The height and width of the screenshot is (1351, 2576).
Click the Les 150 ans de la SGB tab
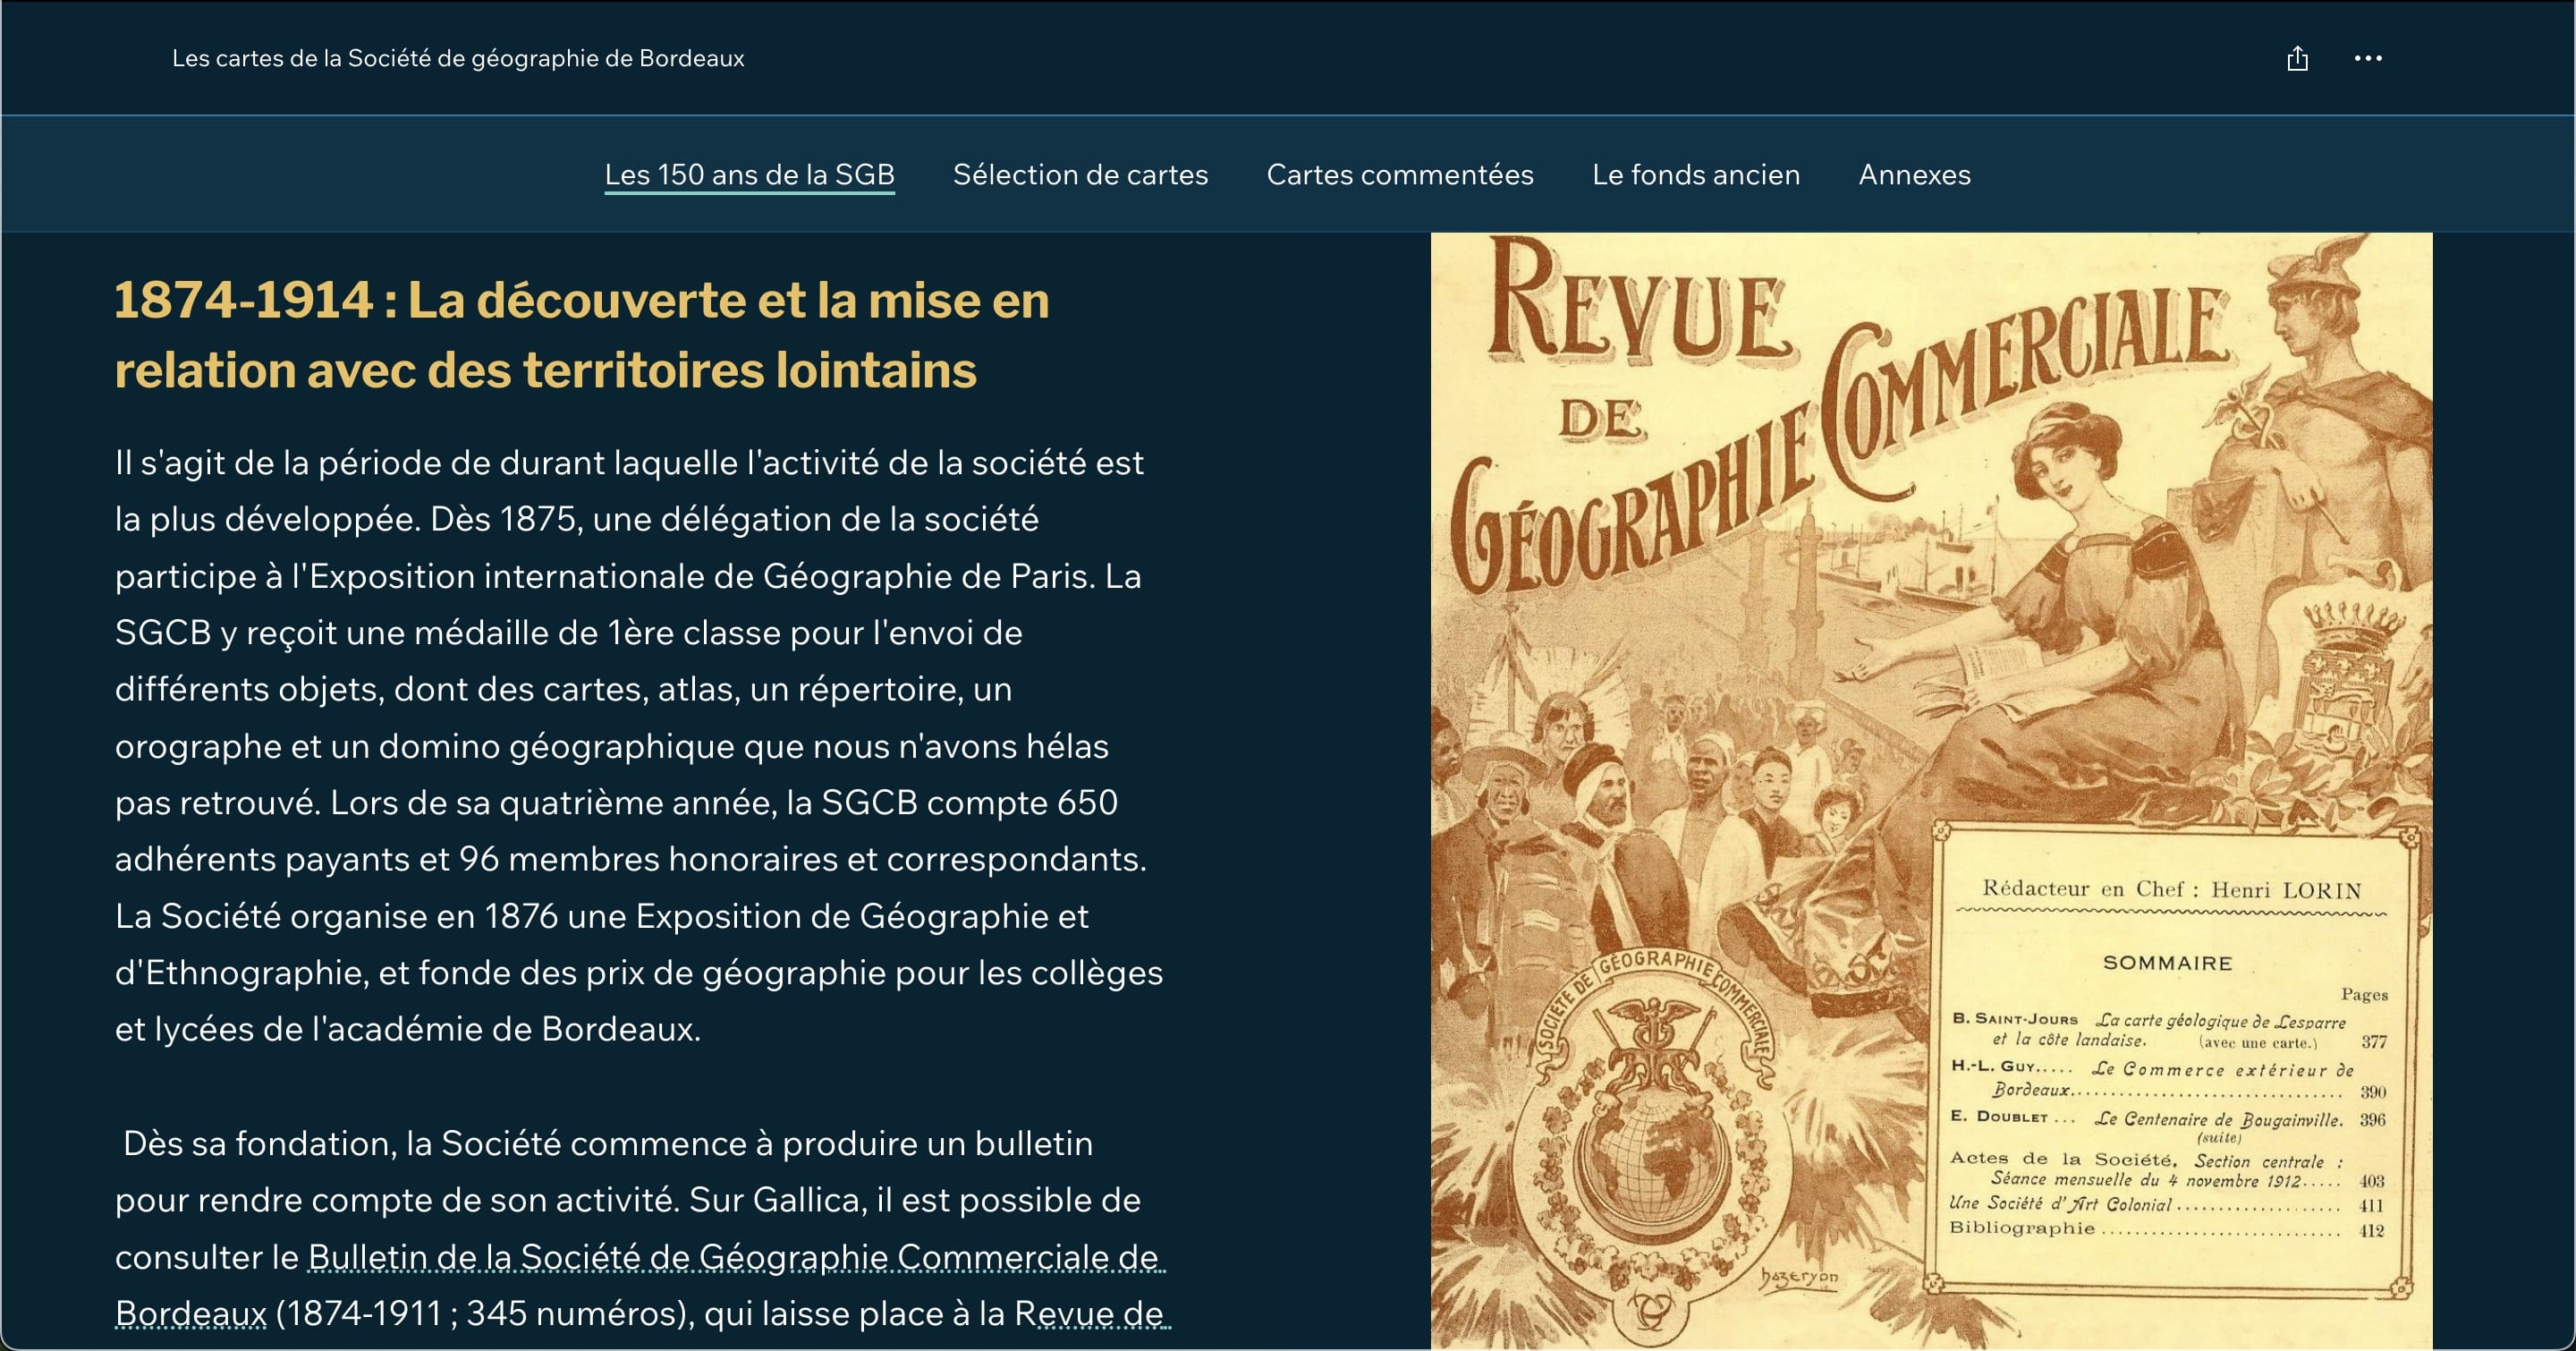(749, 175)
